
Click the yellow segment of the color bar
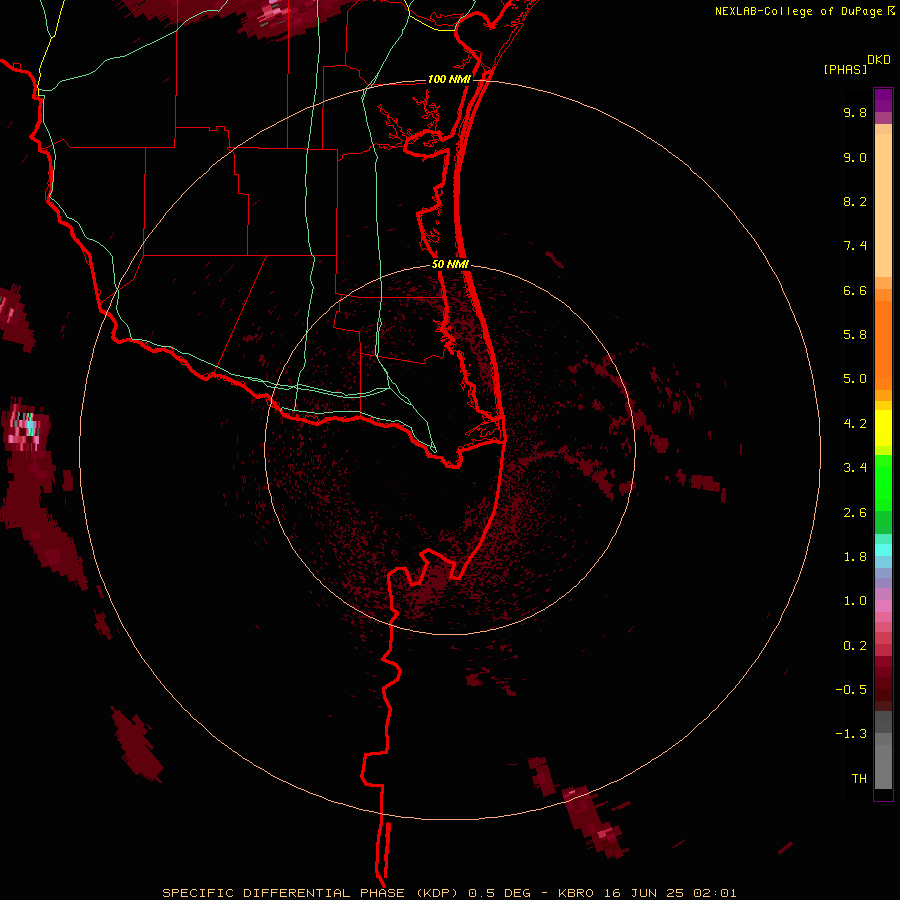(x=883, y=428)
